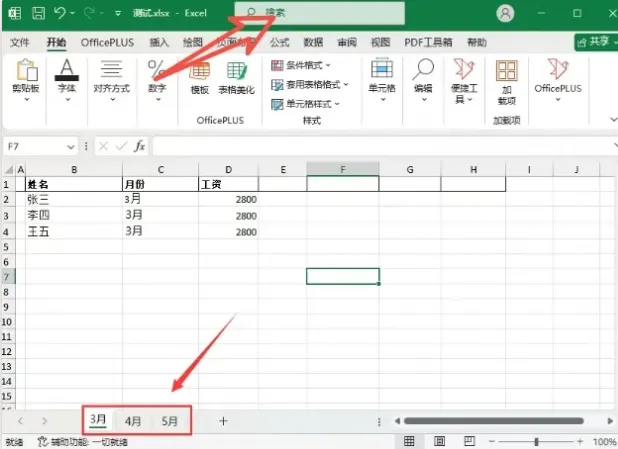
Task: Switch to the OfficePLUS ribbon tab
Action: 107,42
